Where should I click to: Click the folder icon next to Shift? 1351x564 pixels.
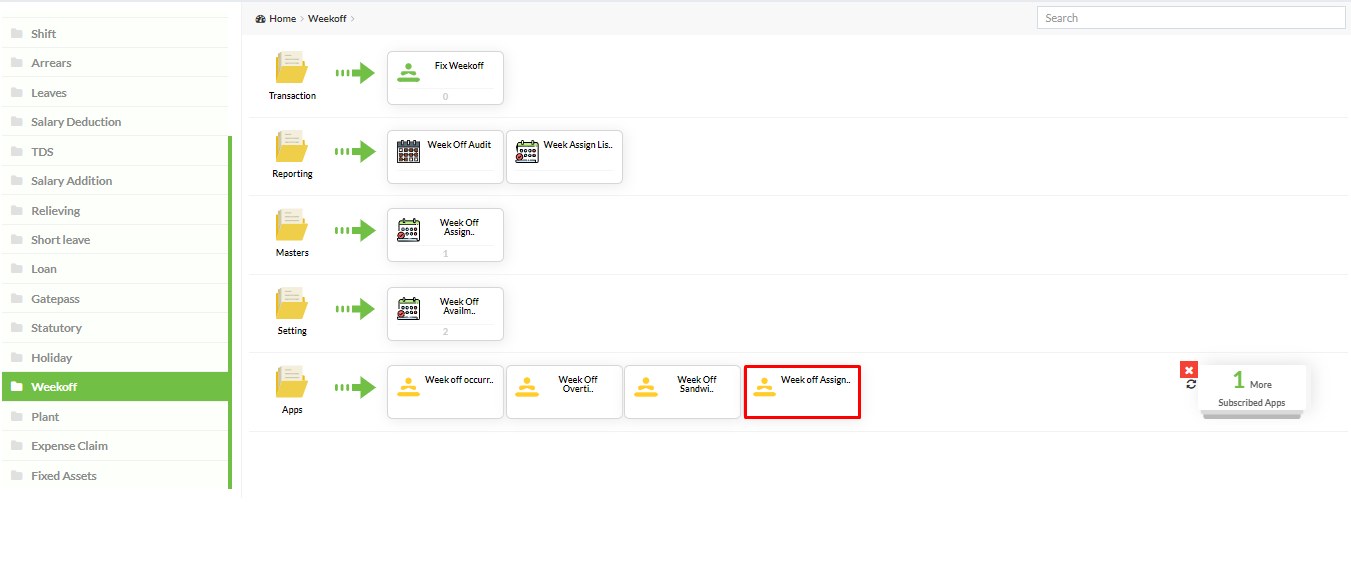16,33
